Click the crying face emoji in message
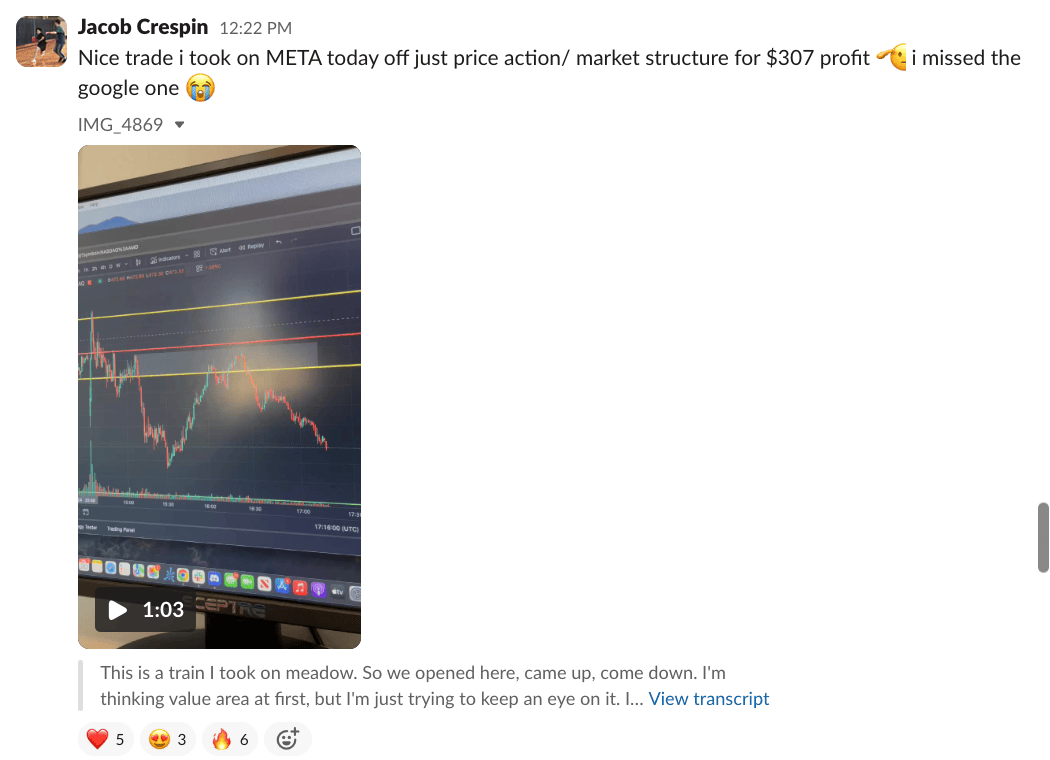This screenshot has width=1050, height=760. click(x=200, y=88)
